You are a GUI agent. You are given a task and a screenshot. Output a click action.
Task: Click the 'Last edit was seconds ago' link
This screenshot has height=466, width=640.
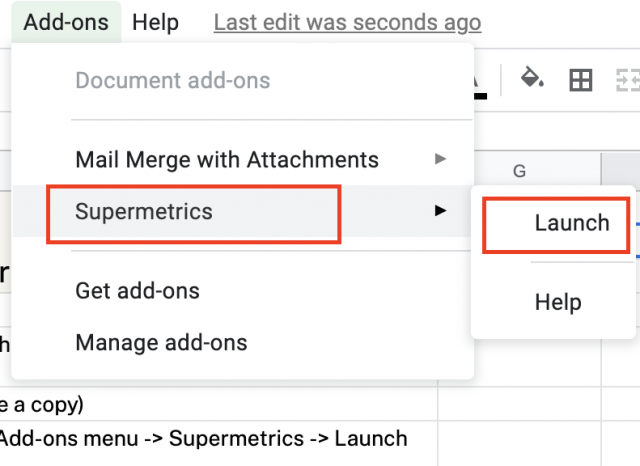click(x=347, y=22)
